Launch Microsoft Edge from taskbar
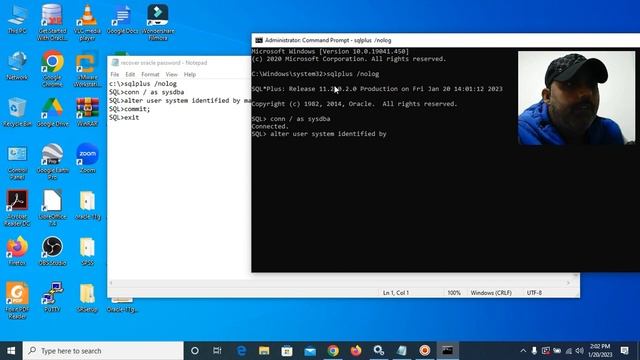The image size is (640, 360). pyautogui.click(x=241, y=351)
